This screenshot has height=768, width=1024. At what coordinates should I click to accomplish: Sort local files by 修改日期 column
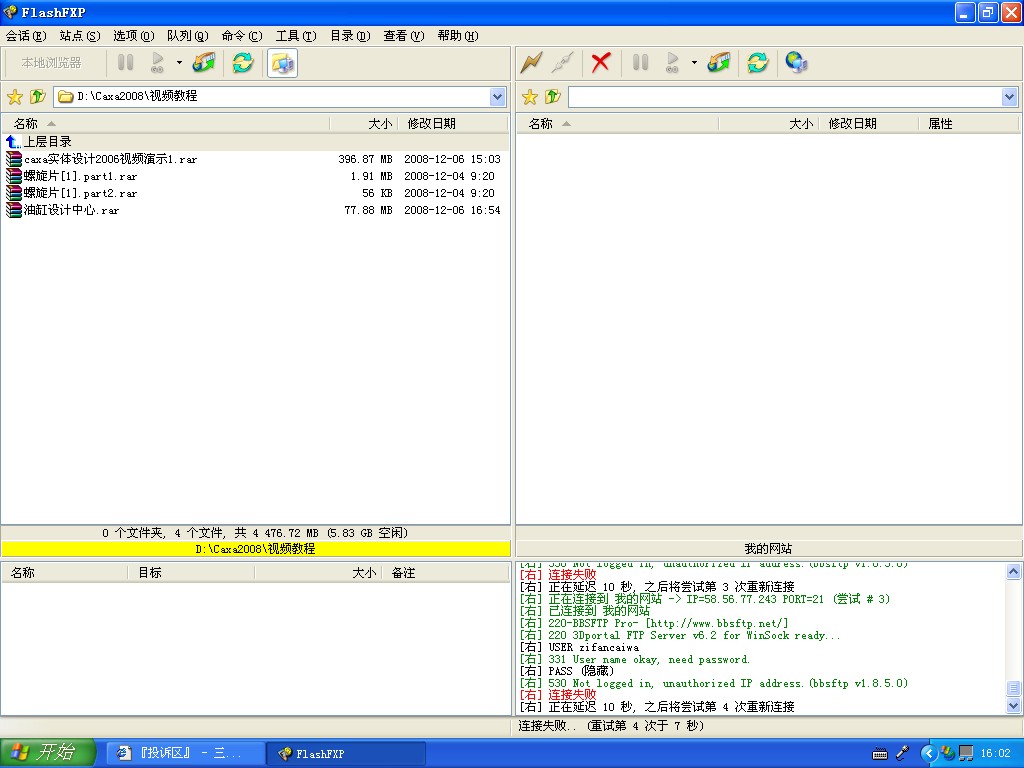[x=453, y=123]
